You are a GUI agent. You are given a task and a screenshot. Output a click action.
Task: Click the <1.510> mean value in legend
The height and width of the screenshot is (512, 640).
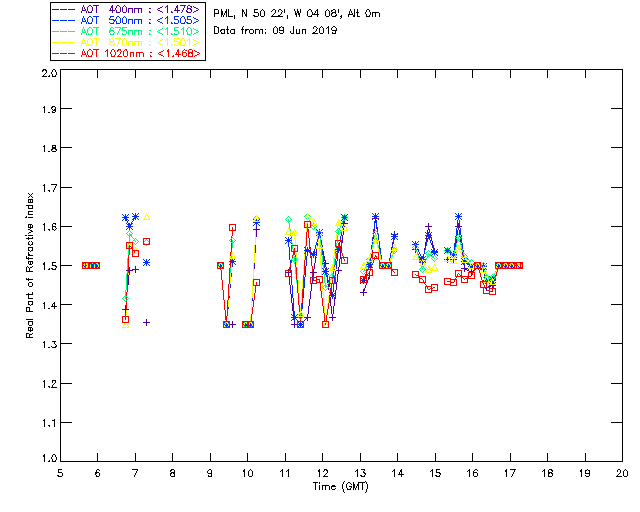[x=178, y=31]
